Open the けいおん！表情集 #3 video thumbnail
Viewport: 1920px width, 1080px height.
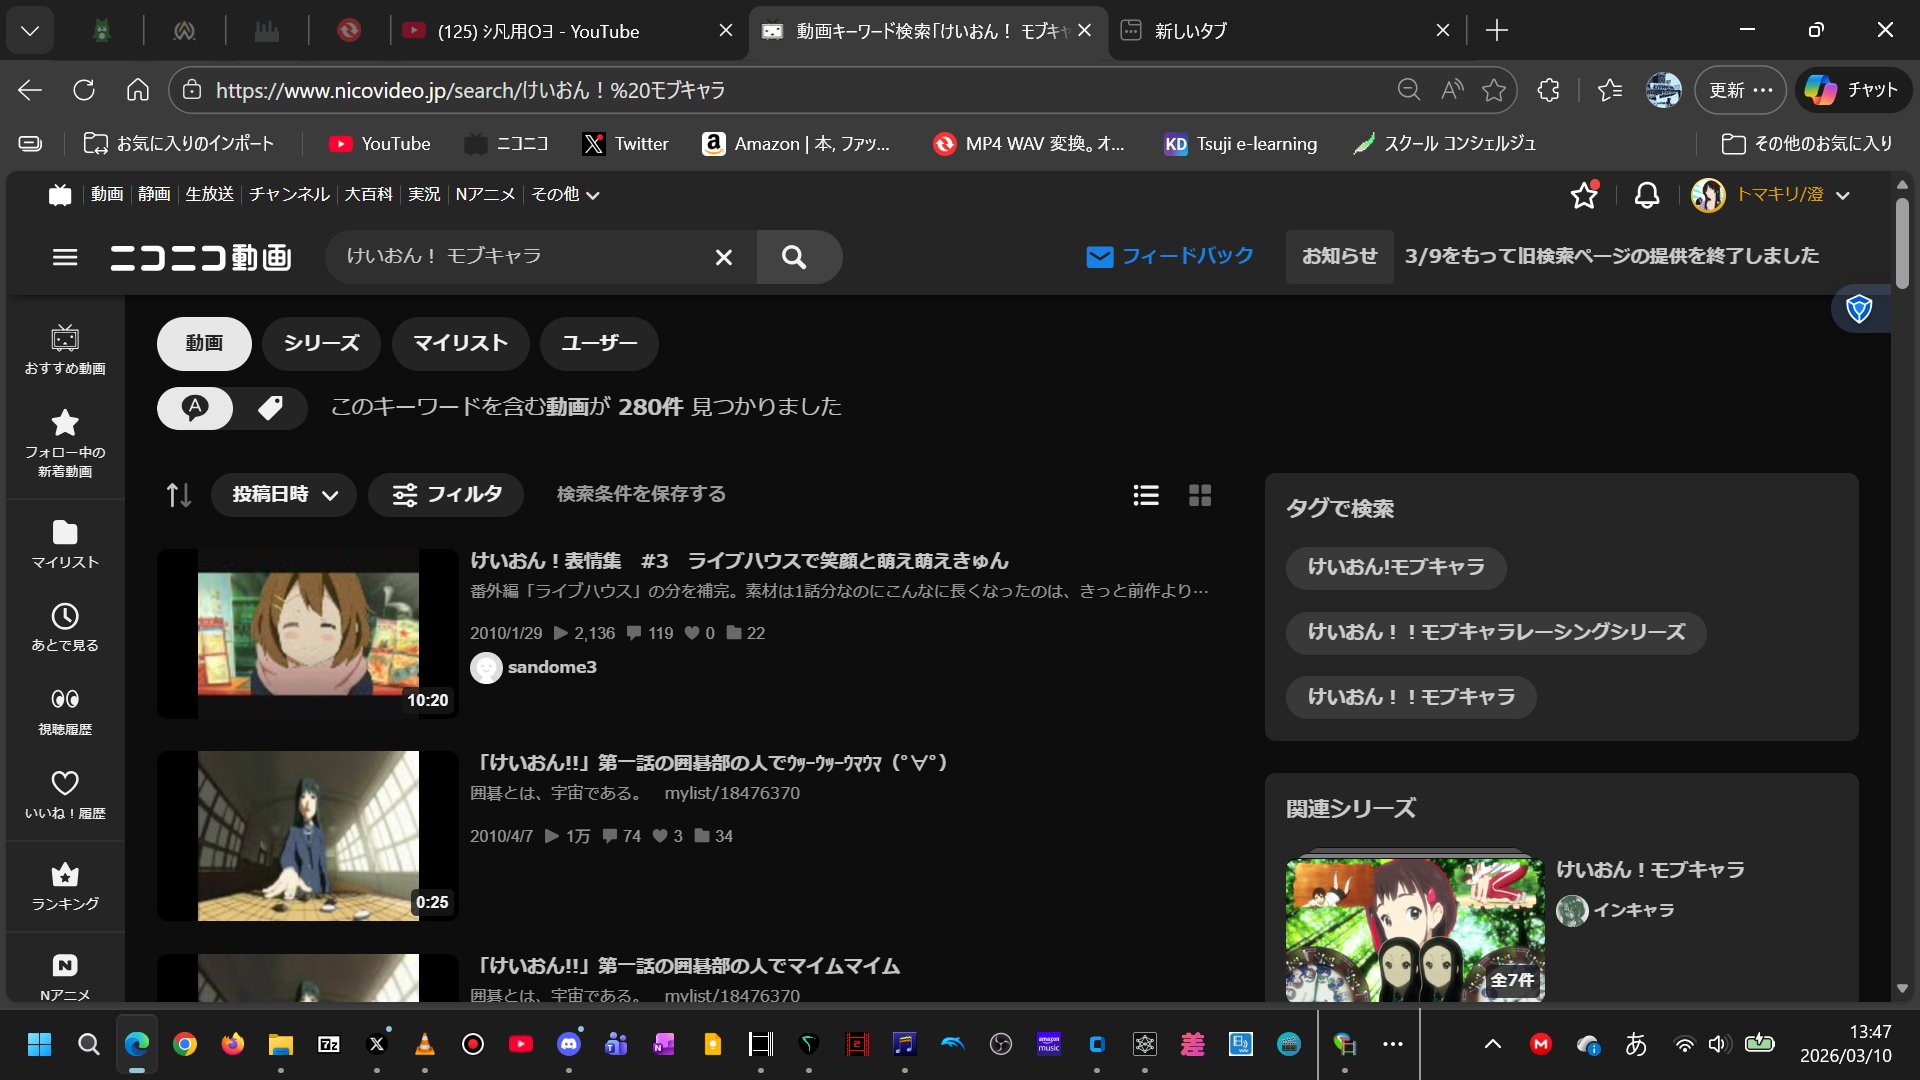click(308, 633)
